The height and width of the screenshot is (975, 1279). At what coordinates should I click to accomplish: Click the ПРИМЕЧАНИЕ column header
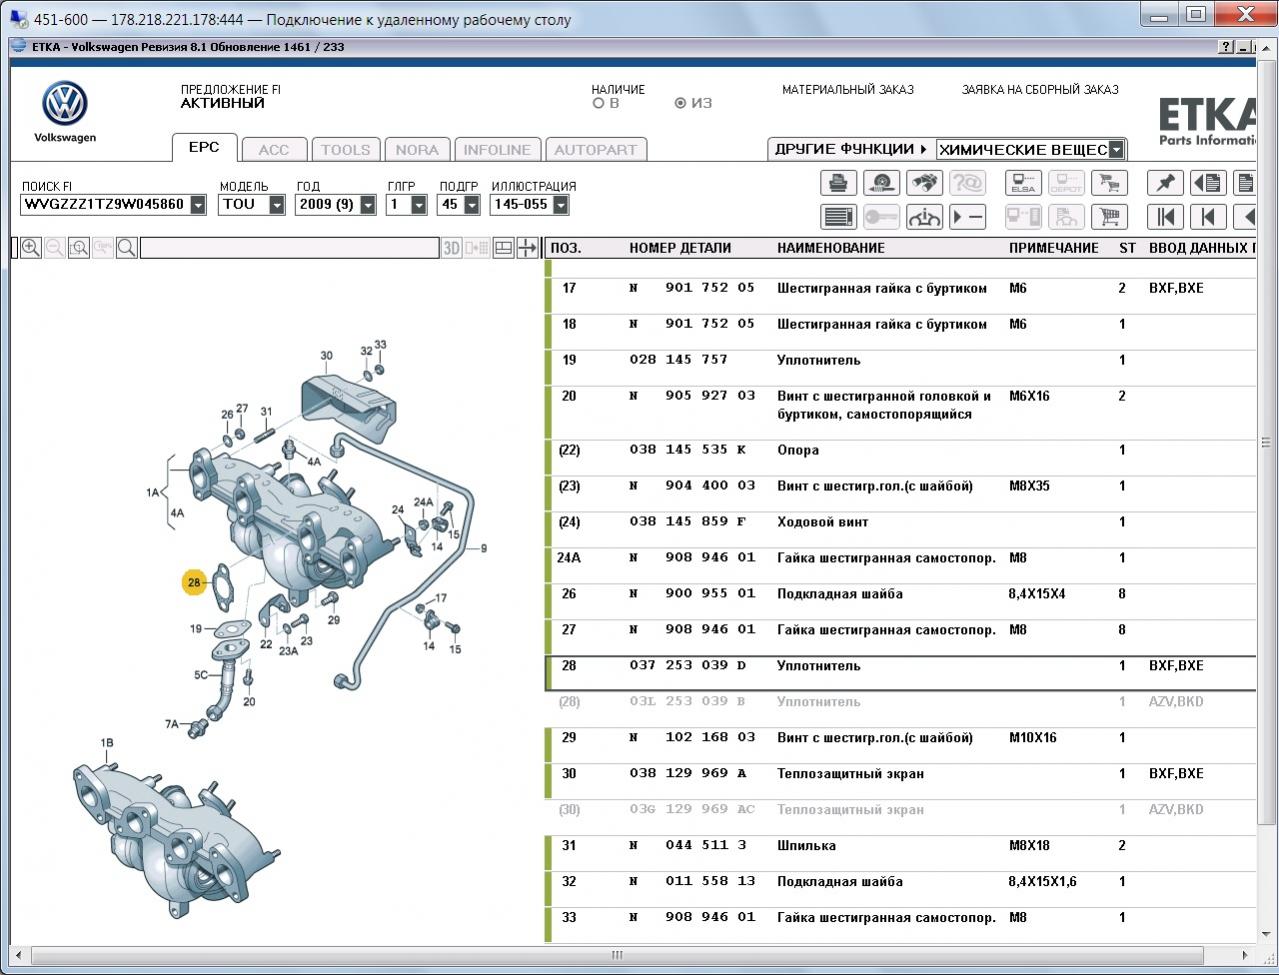tap(1054, 248)
